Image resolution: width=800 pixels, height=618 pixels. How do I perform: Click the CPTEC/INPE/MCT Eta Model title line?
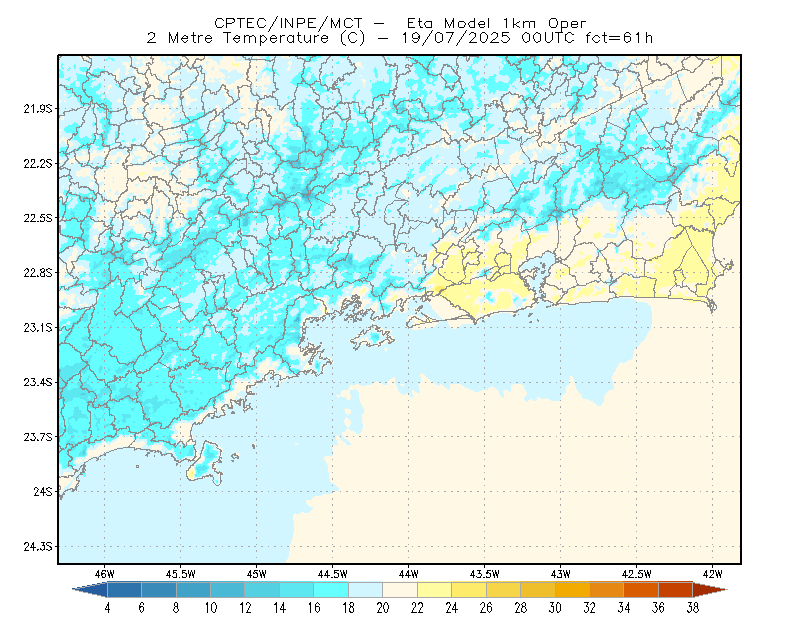(400, 23)
